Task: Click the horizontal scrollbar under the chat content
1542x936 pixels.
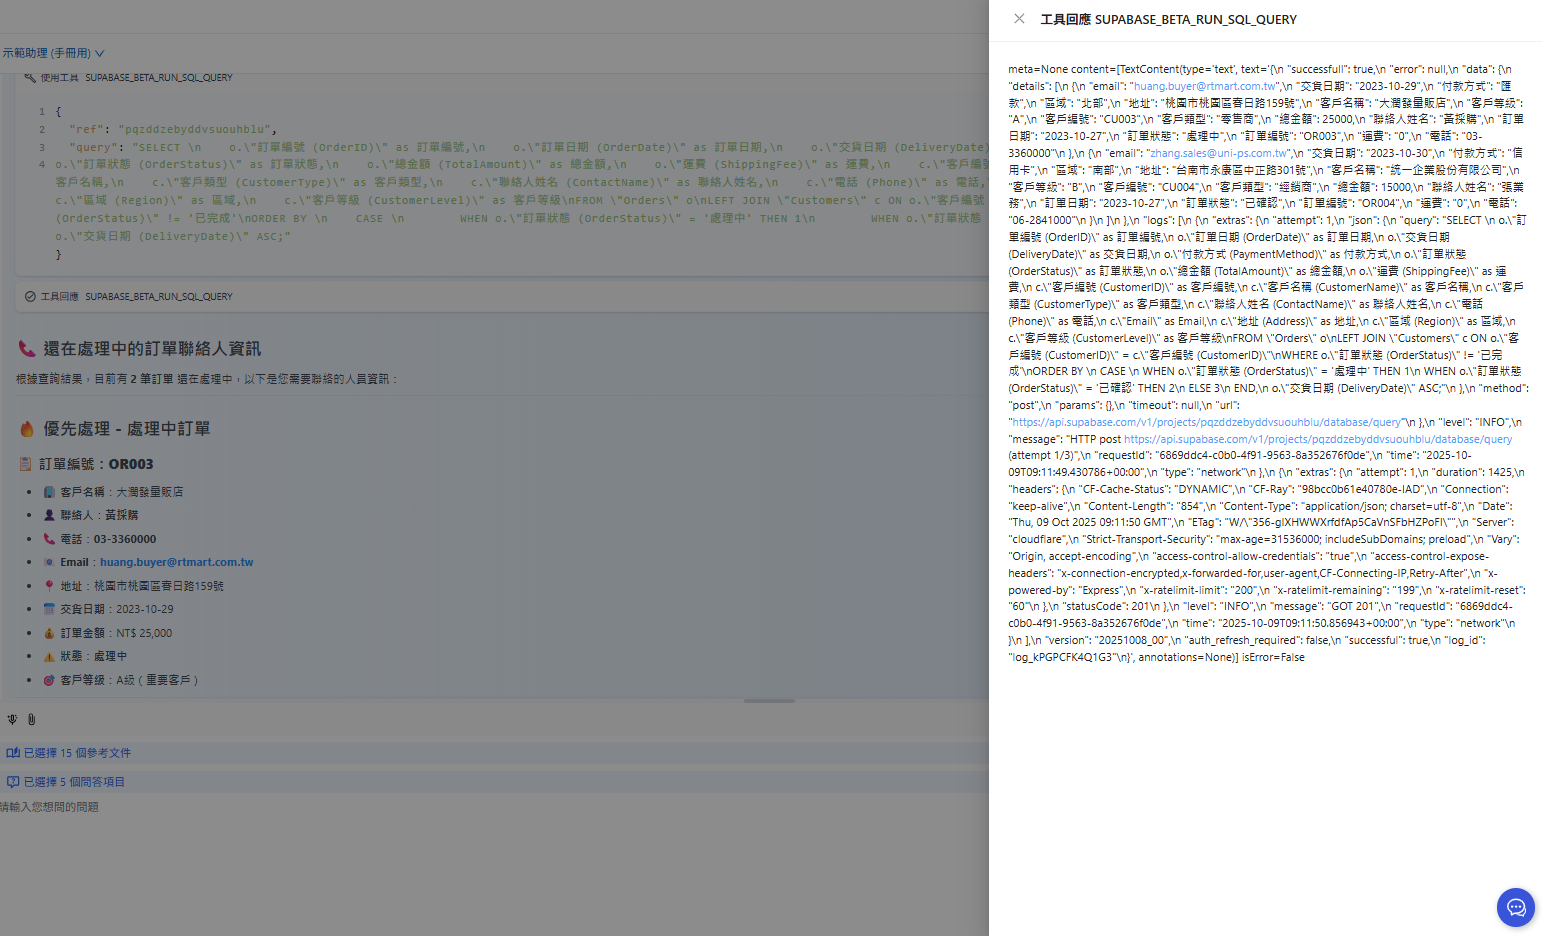Action: tap(769, 701)
